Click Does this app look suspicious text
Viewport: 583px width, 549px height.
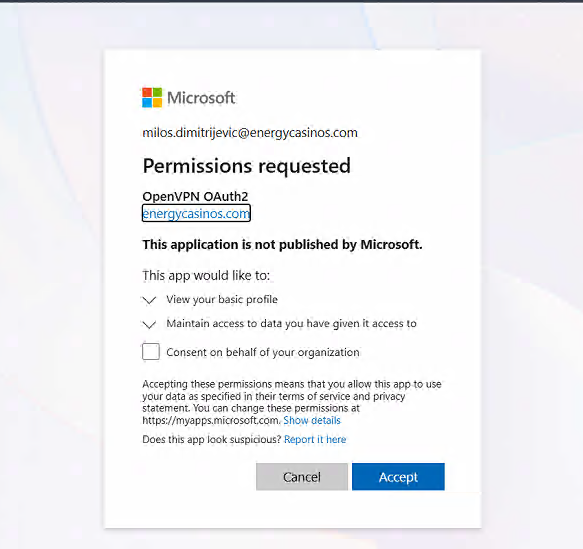coord(212,439)
